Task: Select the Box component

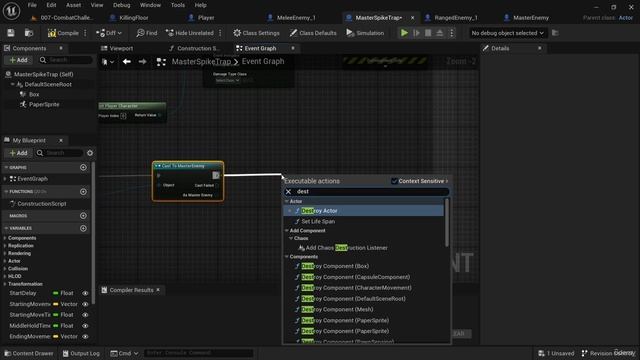Action: pos(34,94)
